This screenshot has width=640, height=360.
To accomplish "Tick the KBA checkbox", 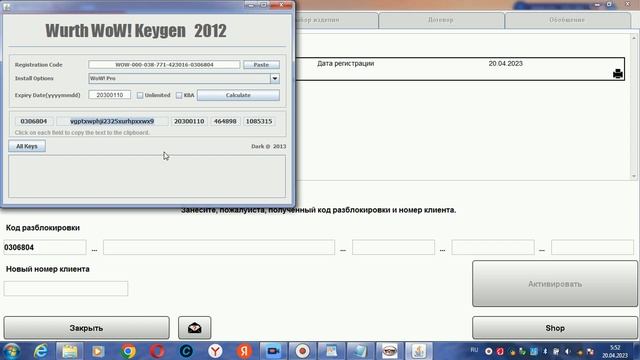I will (179, 95).
